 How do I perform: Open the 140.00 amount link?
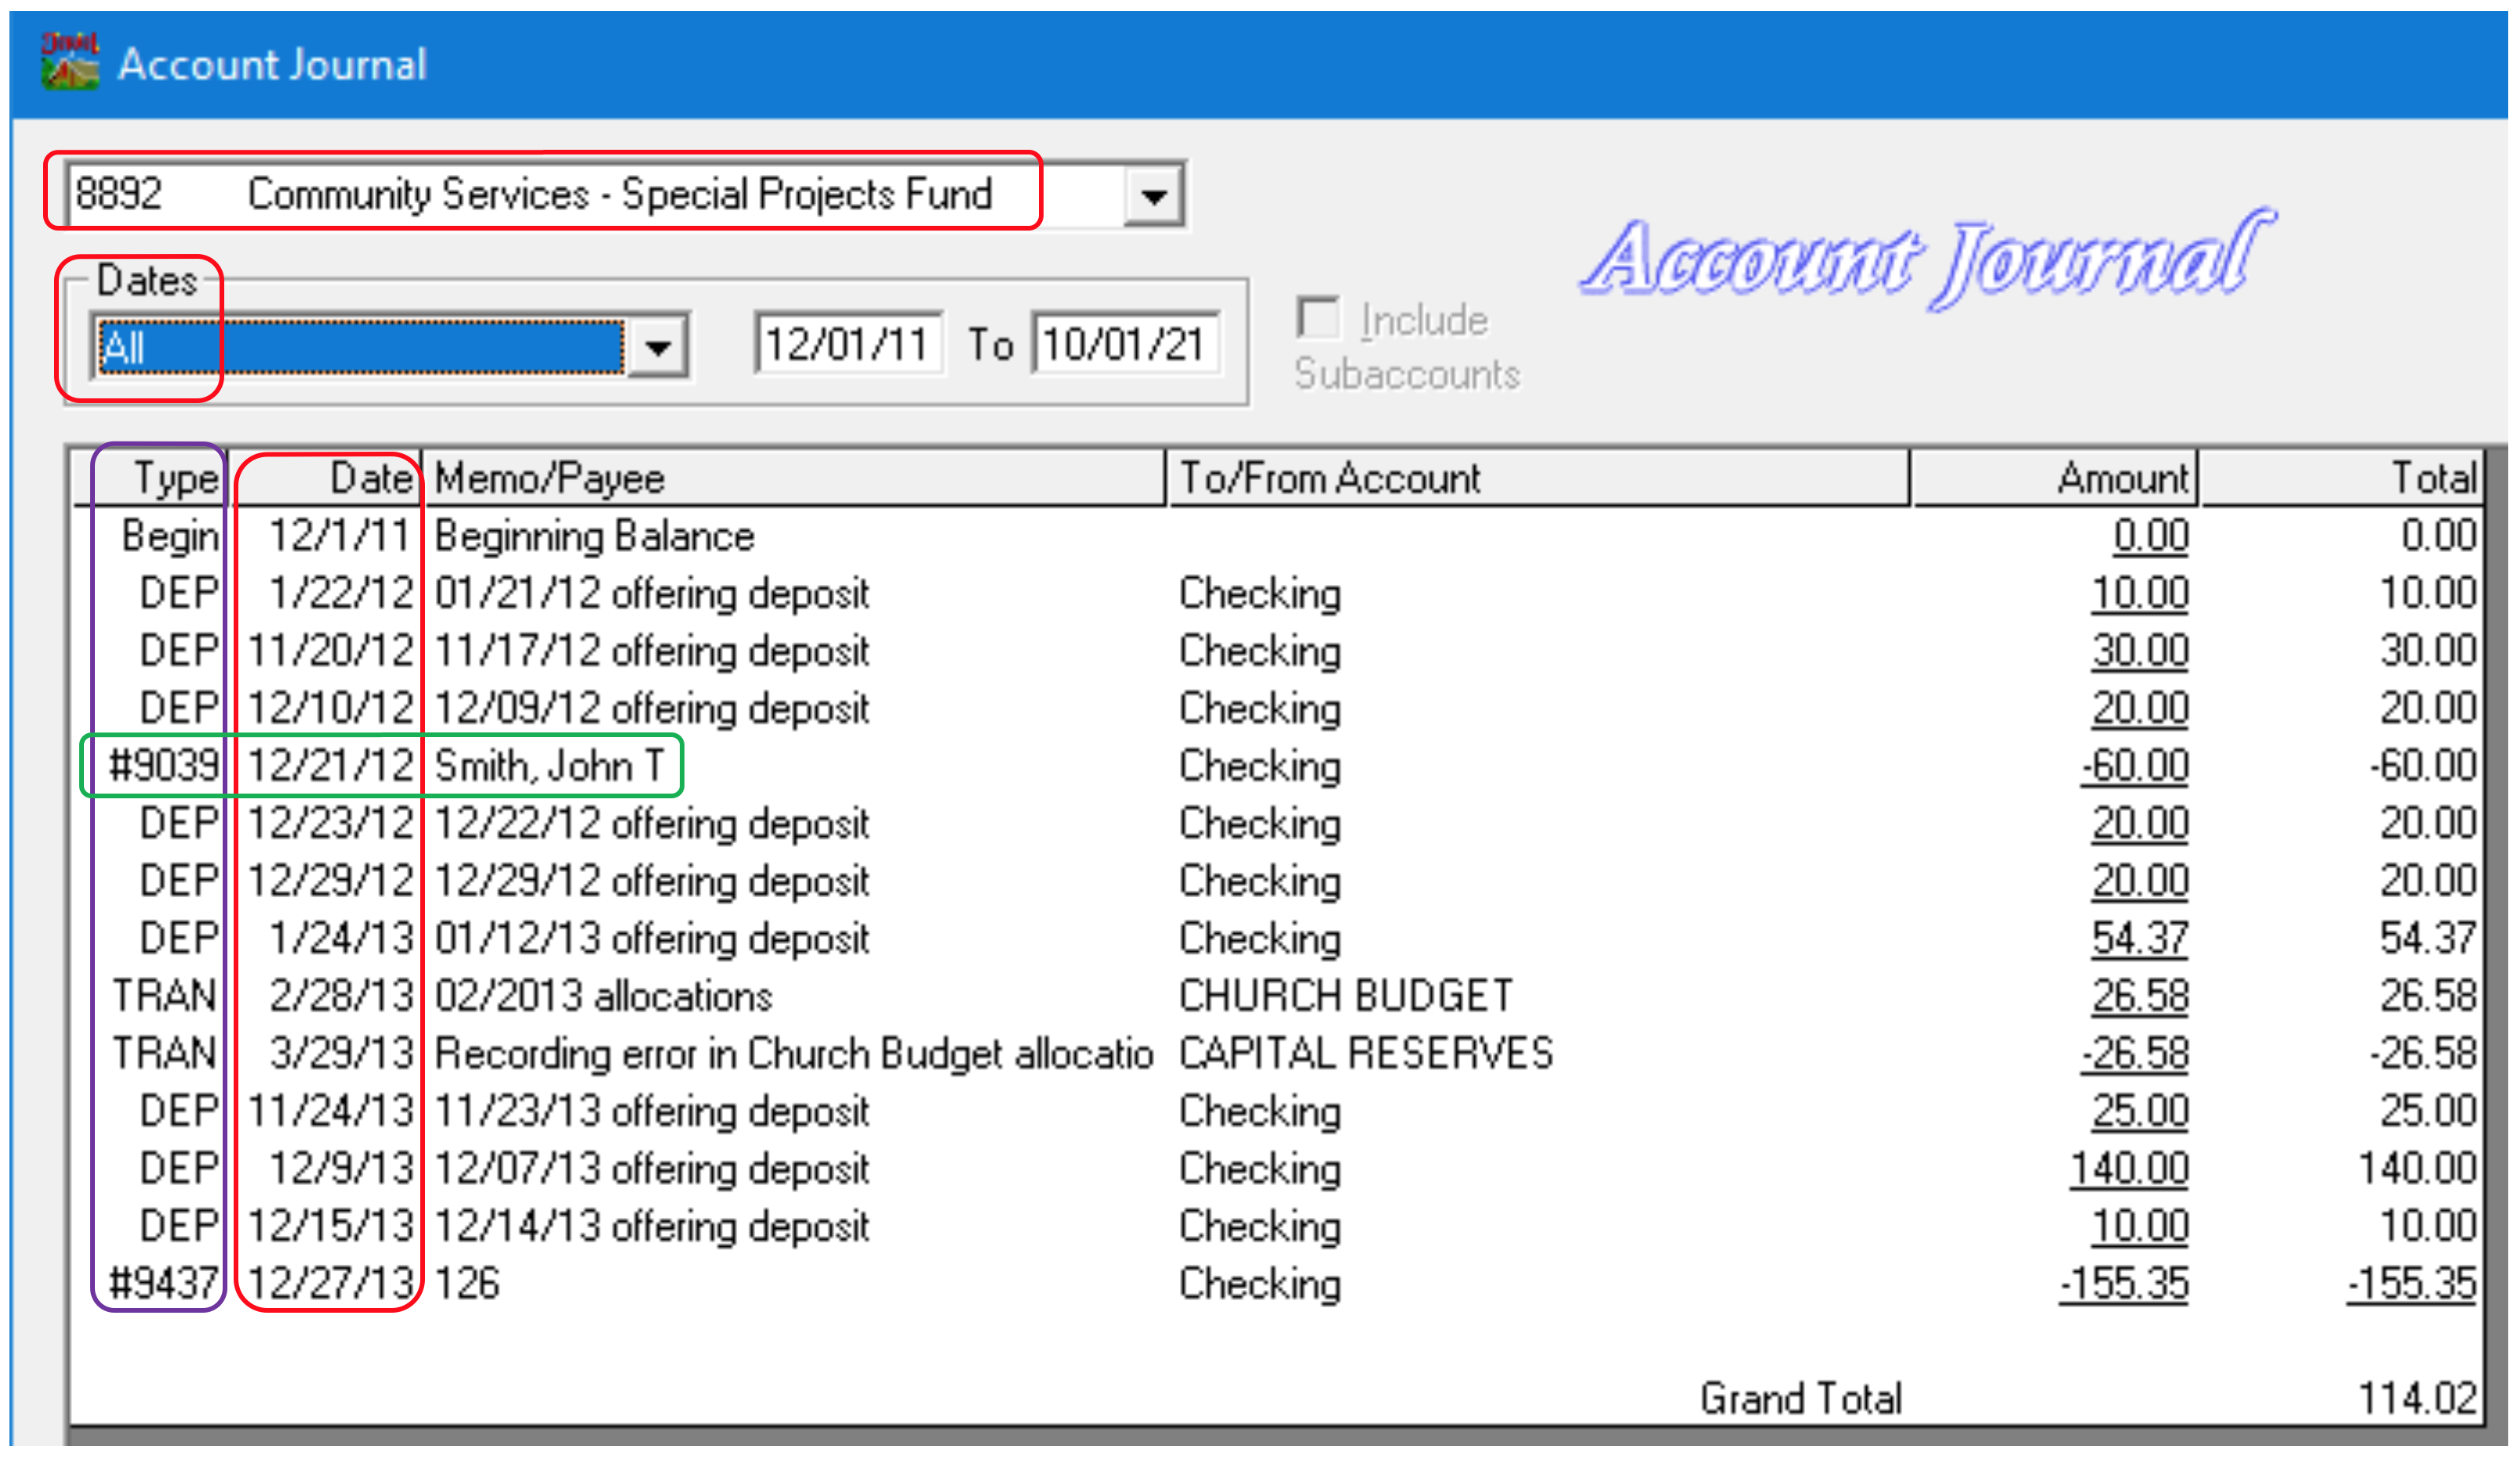pyautogui.click(x=2130, y=1169)
